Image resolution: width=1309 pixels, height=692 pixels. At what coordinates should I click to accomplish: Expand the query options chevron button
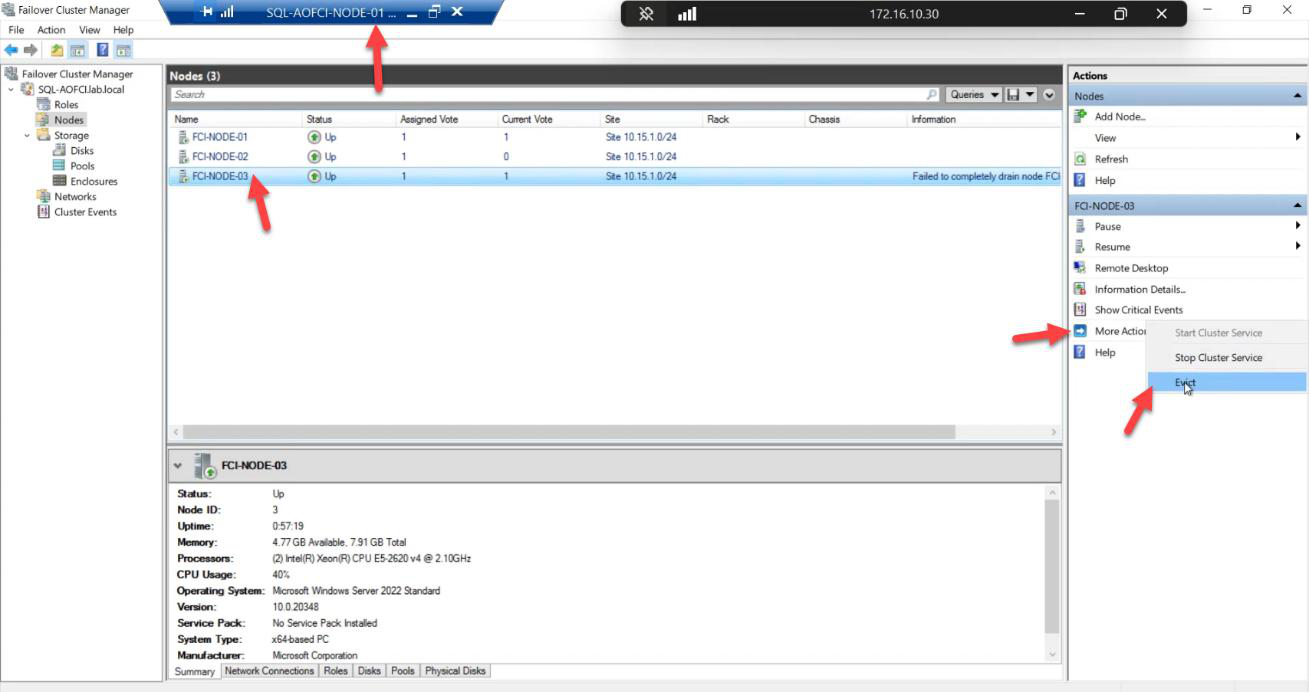[x=1049, y=95]
